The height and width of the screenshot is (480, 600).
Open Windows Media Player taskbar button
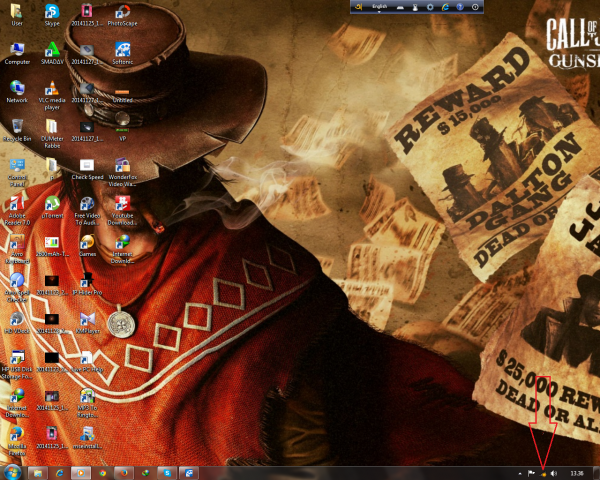click(81, 473)
